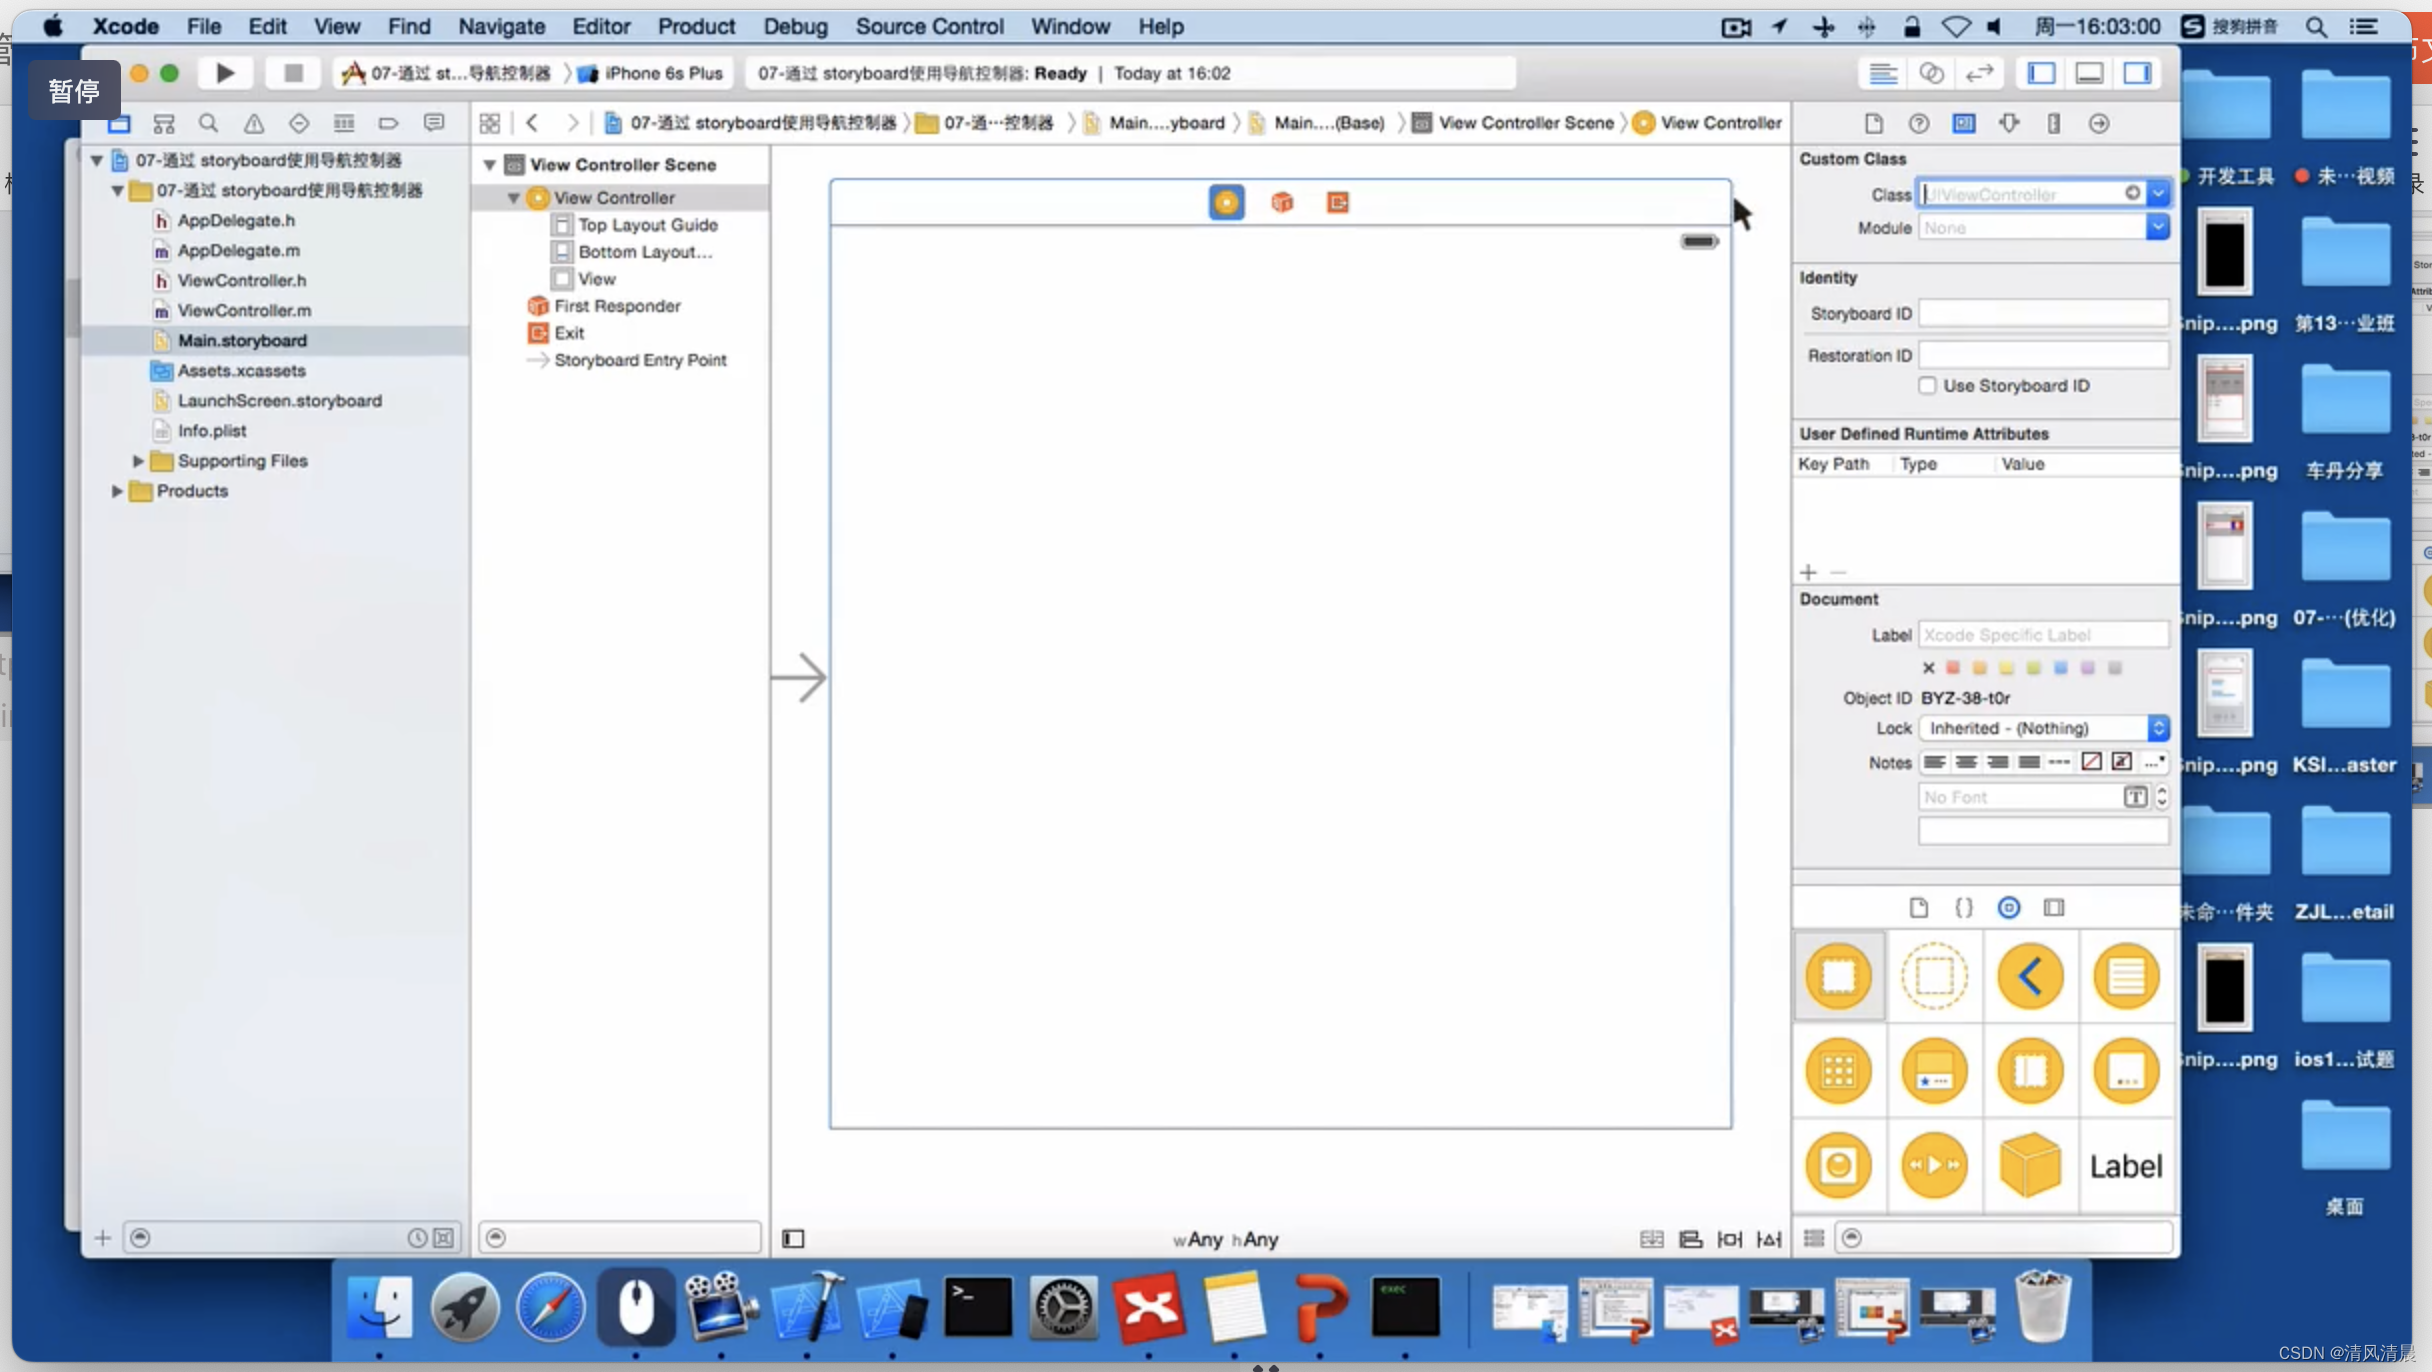Image resolution: width=2432 pixels, height=1372 pixels.
Task: Expand the View Controller Scene tree item
Action: (488, 164)
